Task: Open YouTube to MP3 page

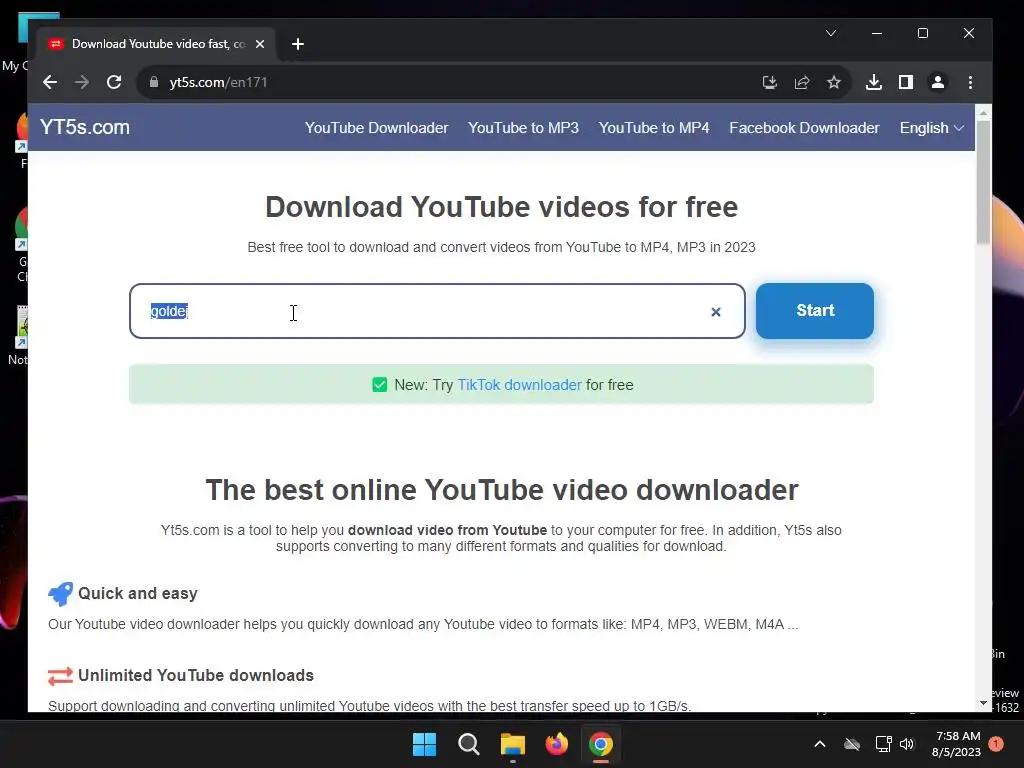Action: tap(523, 128)
